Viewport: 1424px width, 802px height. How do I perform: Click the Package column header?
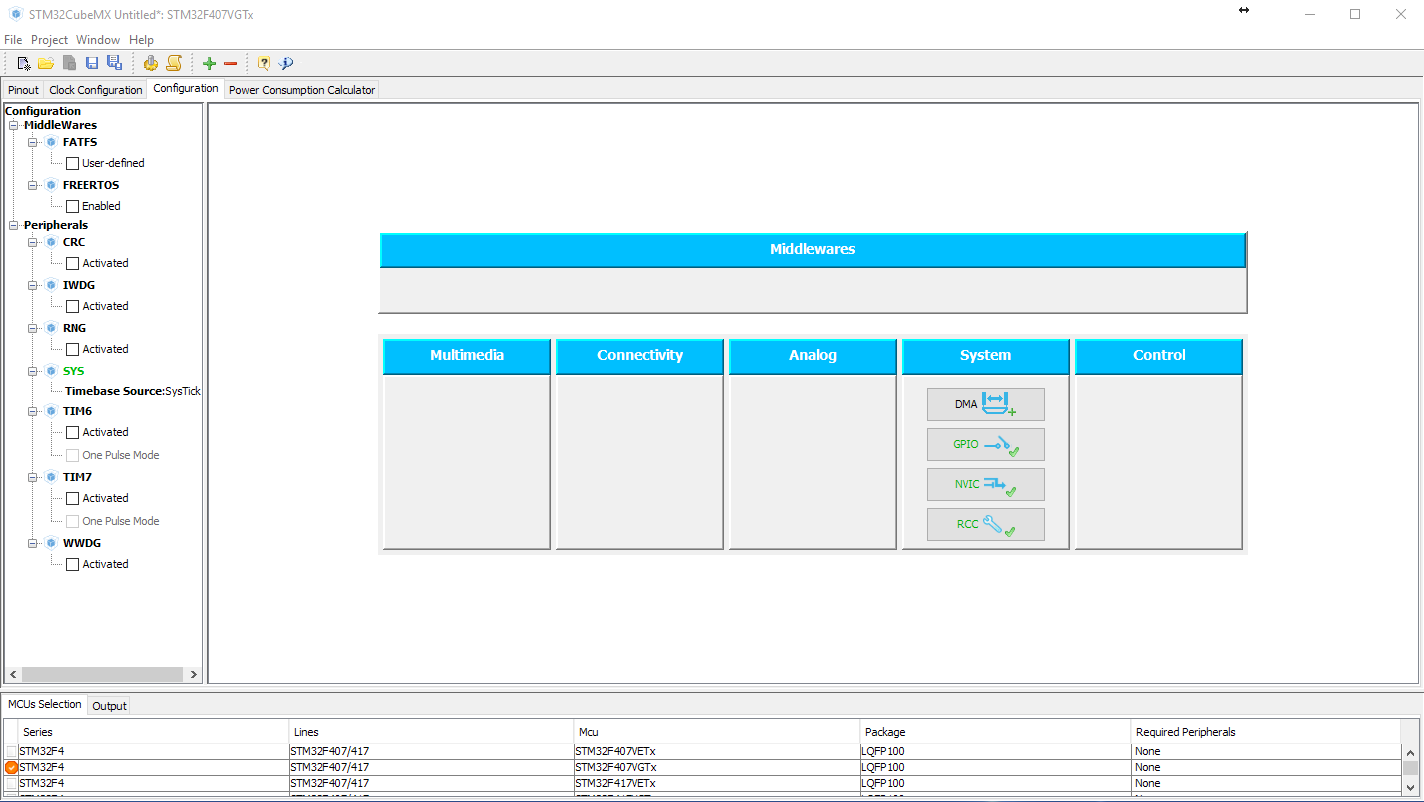pyautogui.click(x=995, y=732)
